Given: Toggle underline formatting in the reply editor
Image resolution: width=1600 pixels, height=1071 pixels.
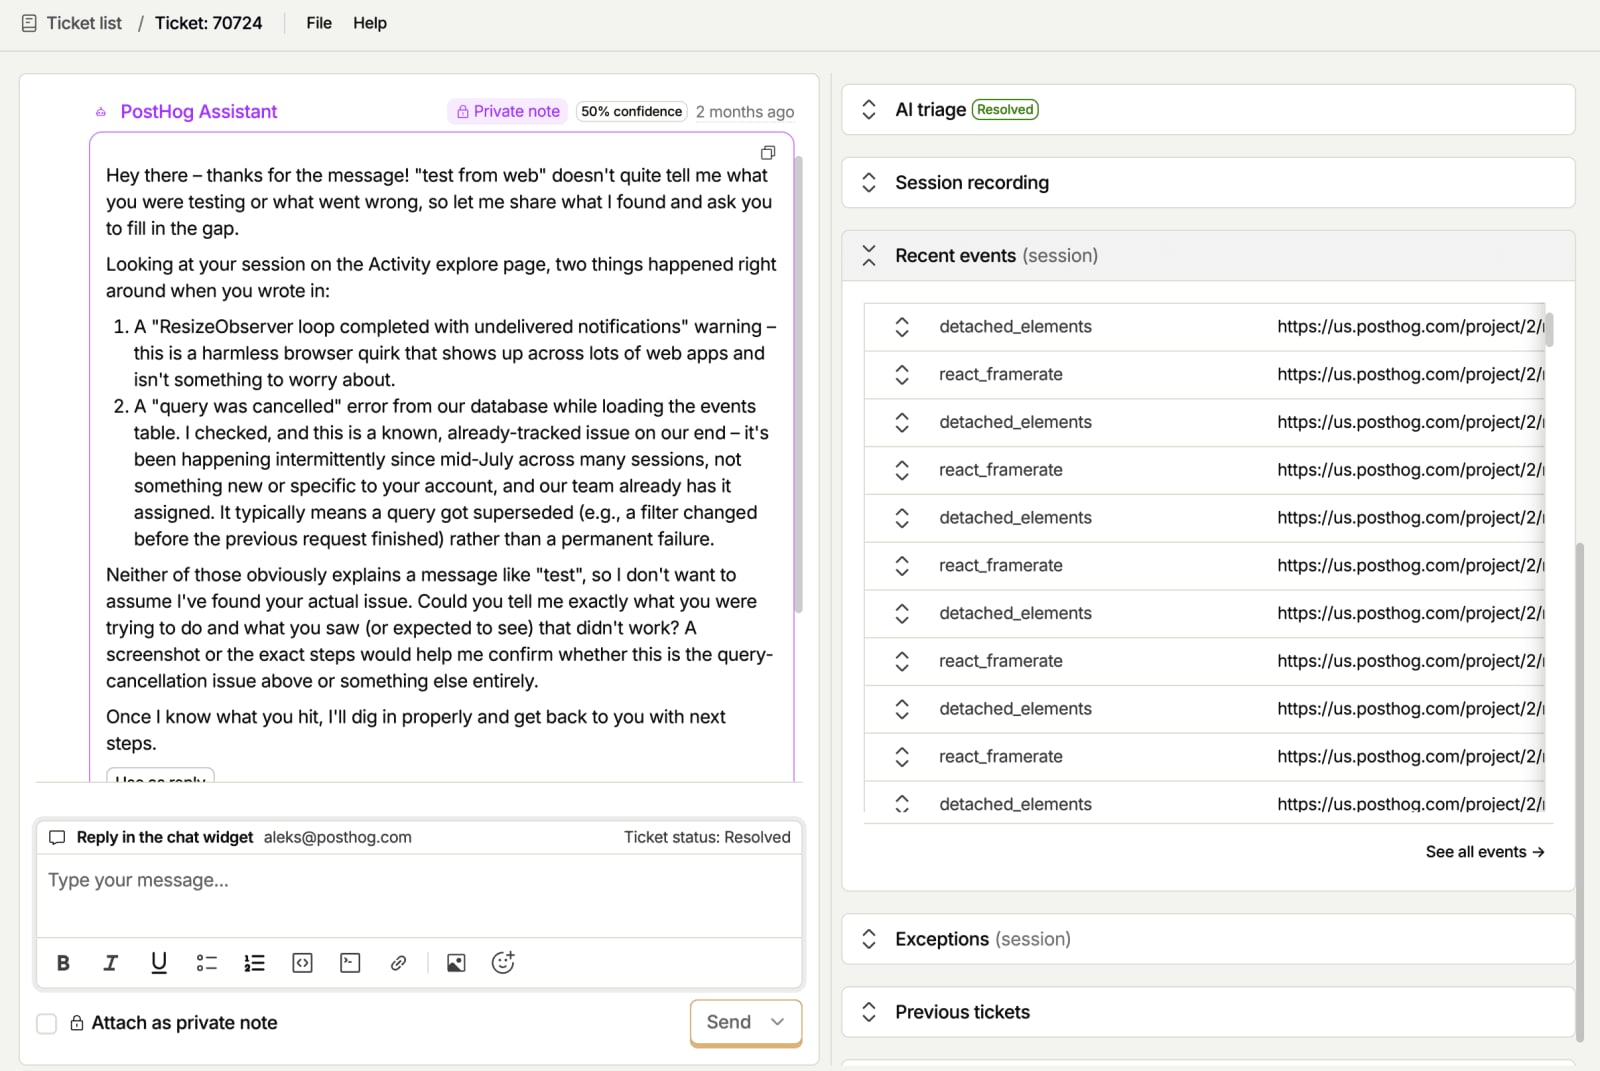Looking at the screenshot, I should 158,963.
